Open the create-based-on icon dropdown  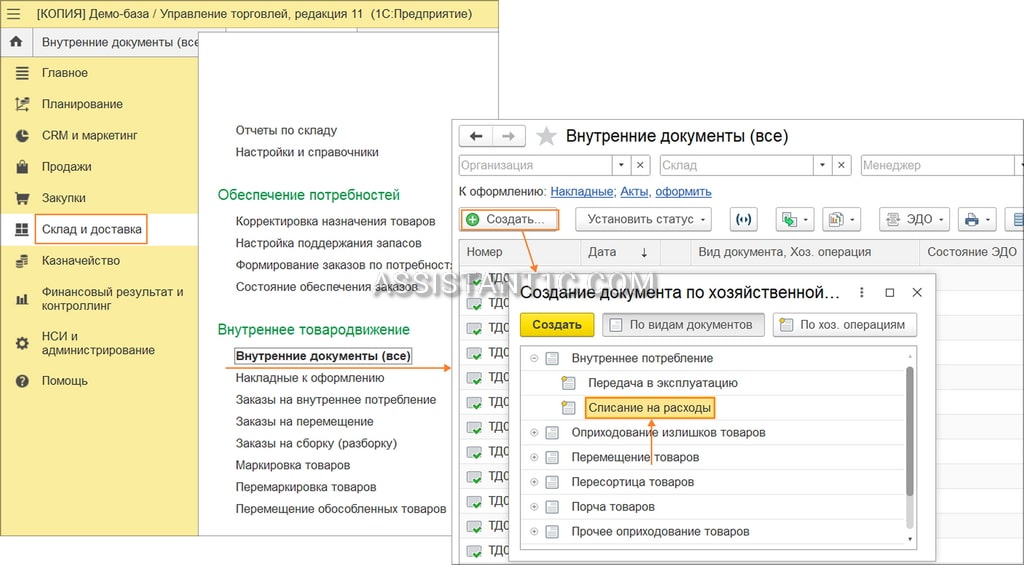pyautogui.click(x=795, y=219)
